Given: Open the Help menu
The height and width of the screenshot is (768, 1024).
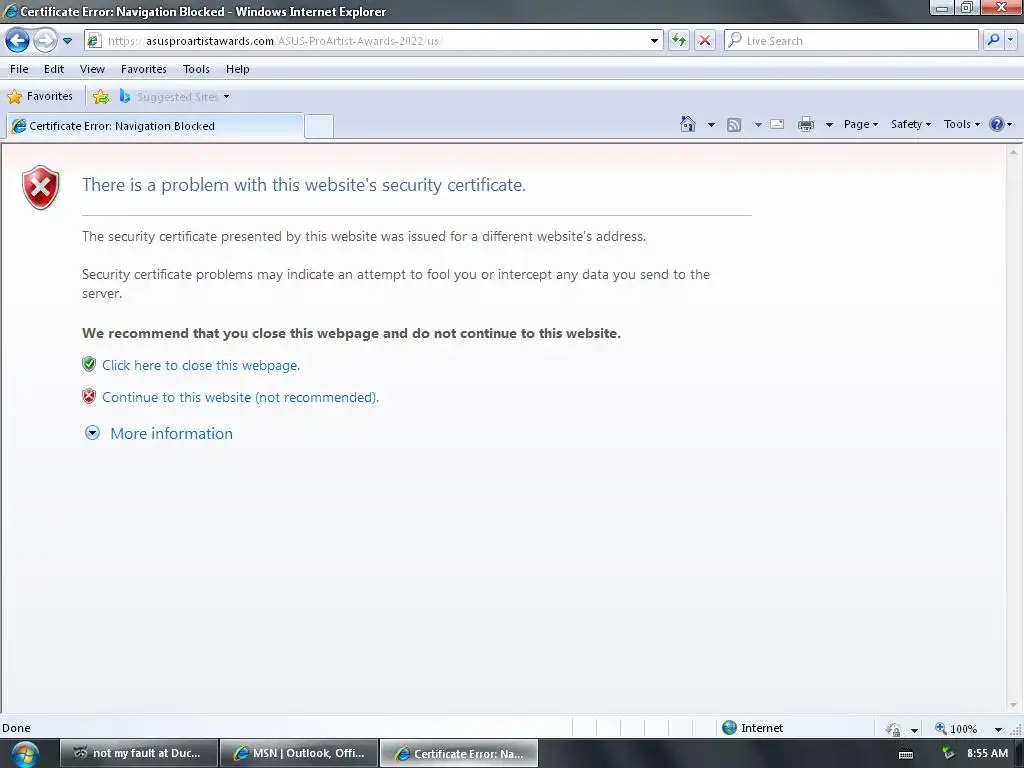Looking at the screenshot, I should pos(238,69).
